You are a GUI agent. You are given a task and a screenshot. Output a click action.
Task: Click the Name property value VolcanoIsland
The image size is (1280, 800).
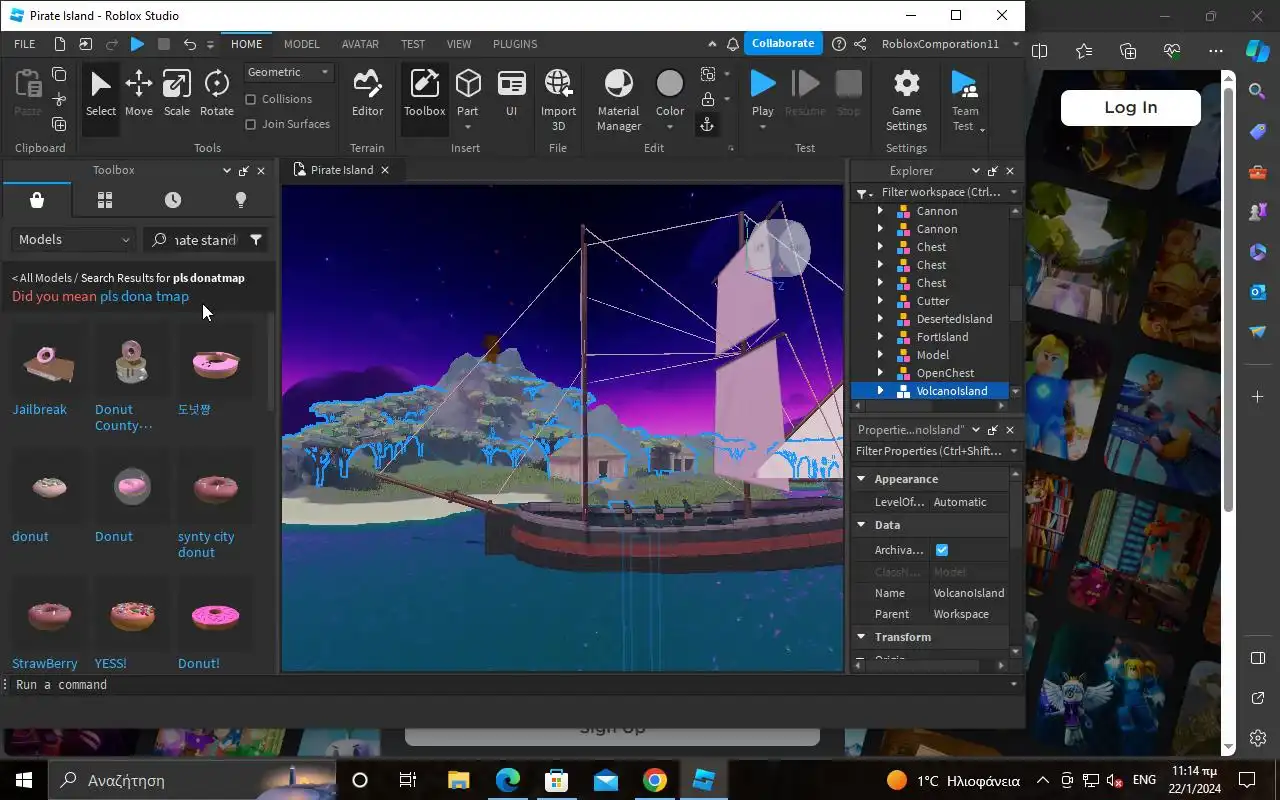tap(968, 593)
